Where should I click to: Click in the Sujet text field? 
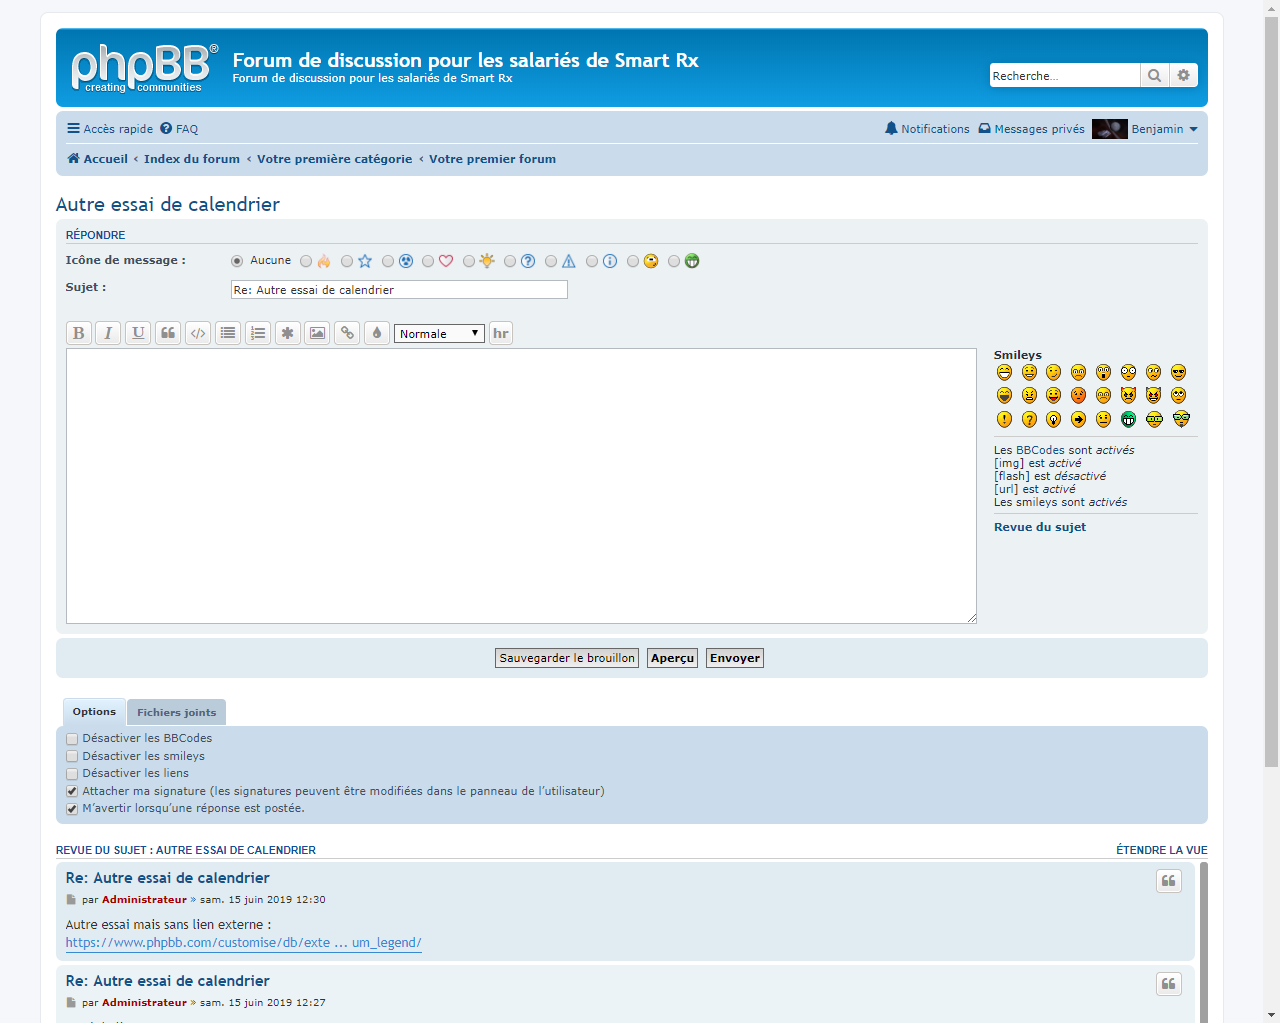pos(399,290)
